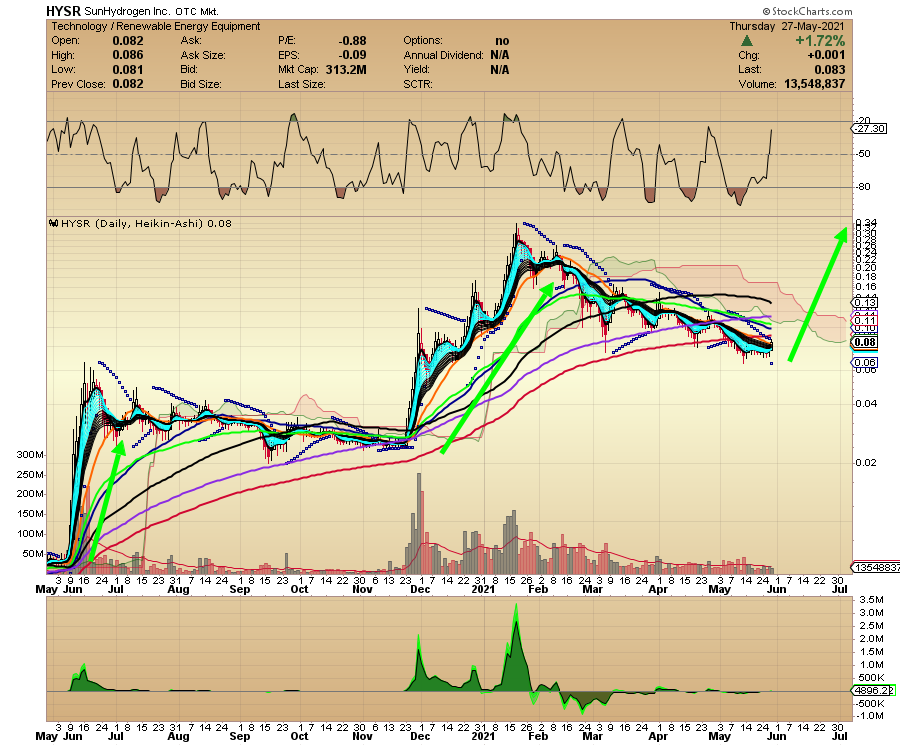
Task: Click the +1.72% percent change
Action: pyautogui.click(x=820, y=41)
